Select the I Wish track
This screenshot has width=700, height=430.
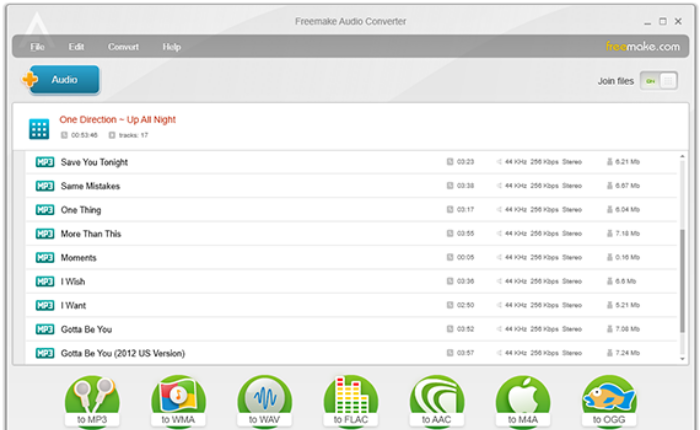tap(352, 281)
